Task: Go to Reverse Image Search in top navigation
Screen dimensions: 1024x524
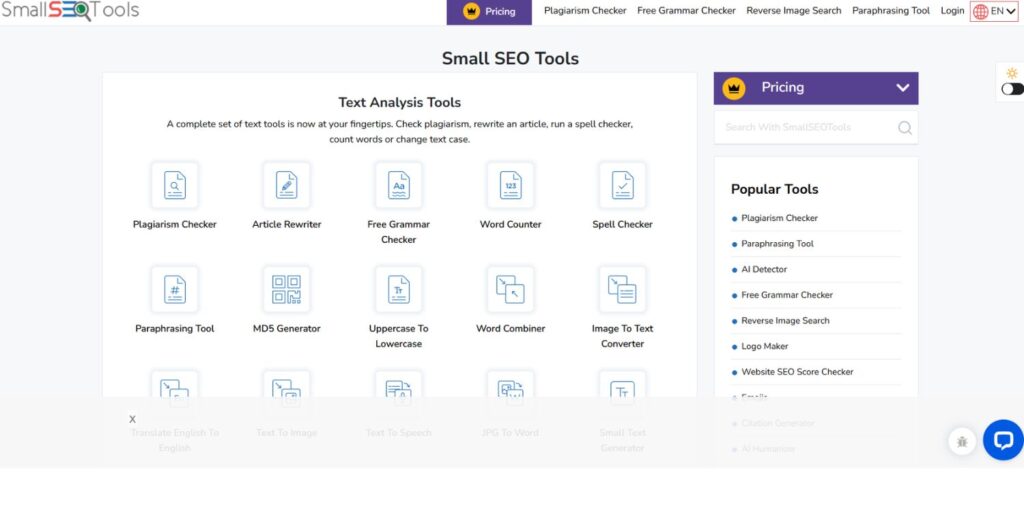Action: coord(793,10)
